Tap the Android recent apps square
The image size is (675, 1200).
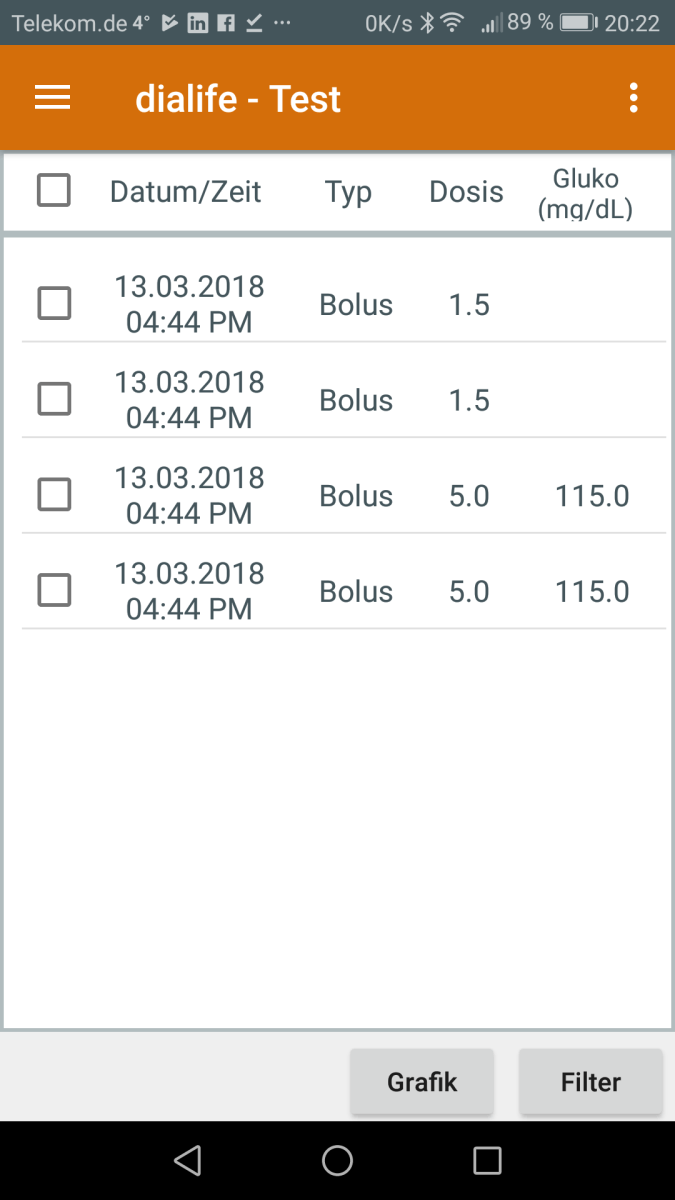coord(487,1160)
